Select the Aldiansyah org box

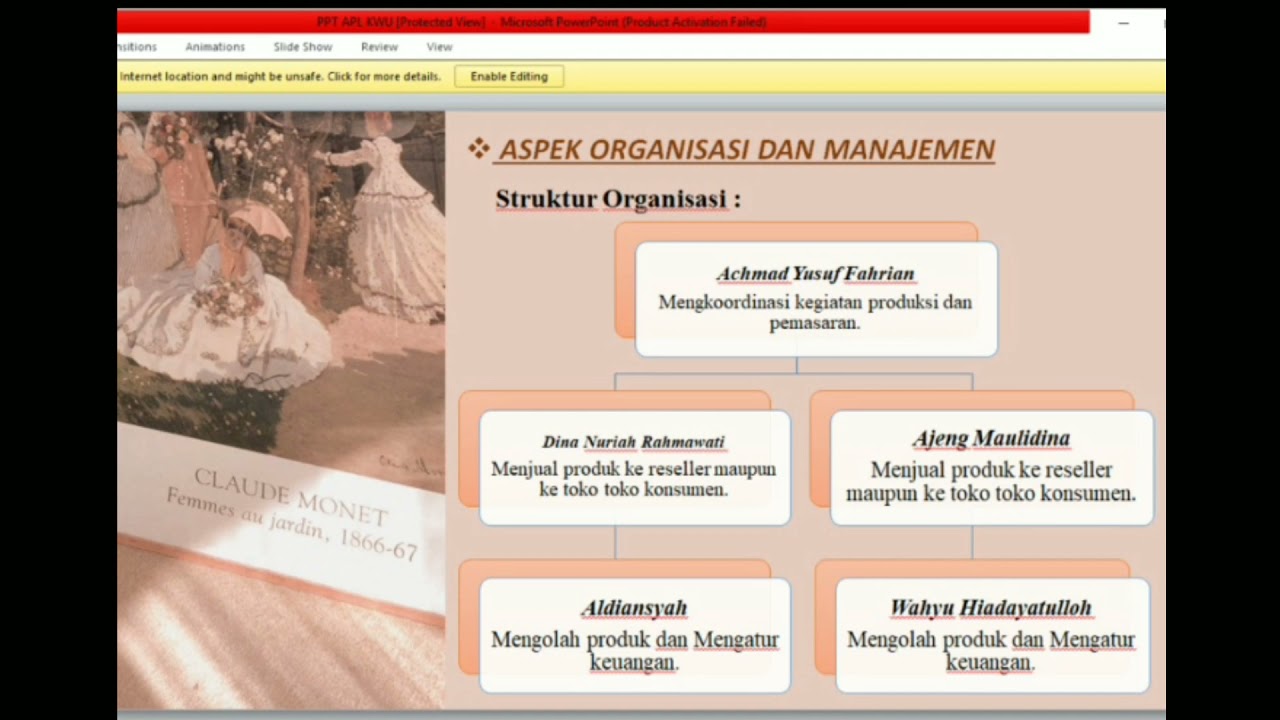[634, 636]
